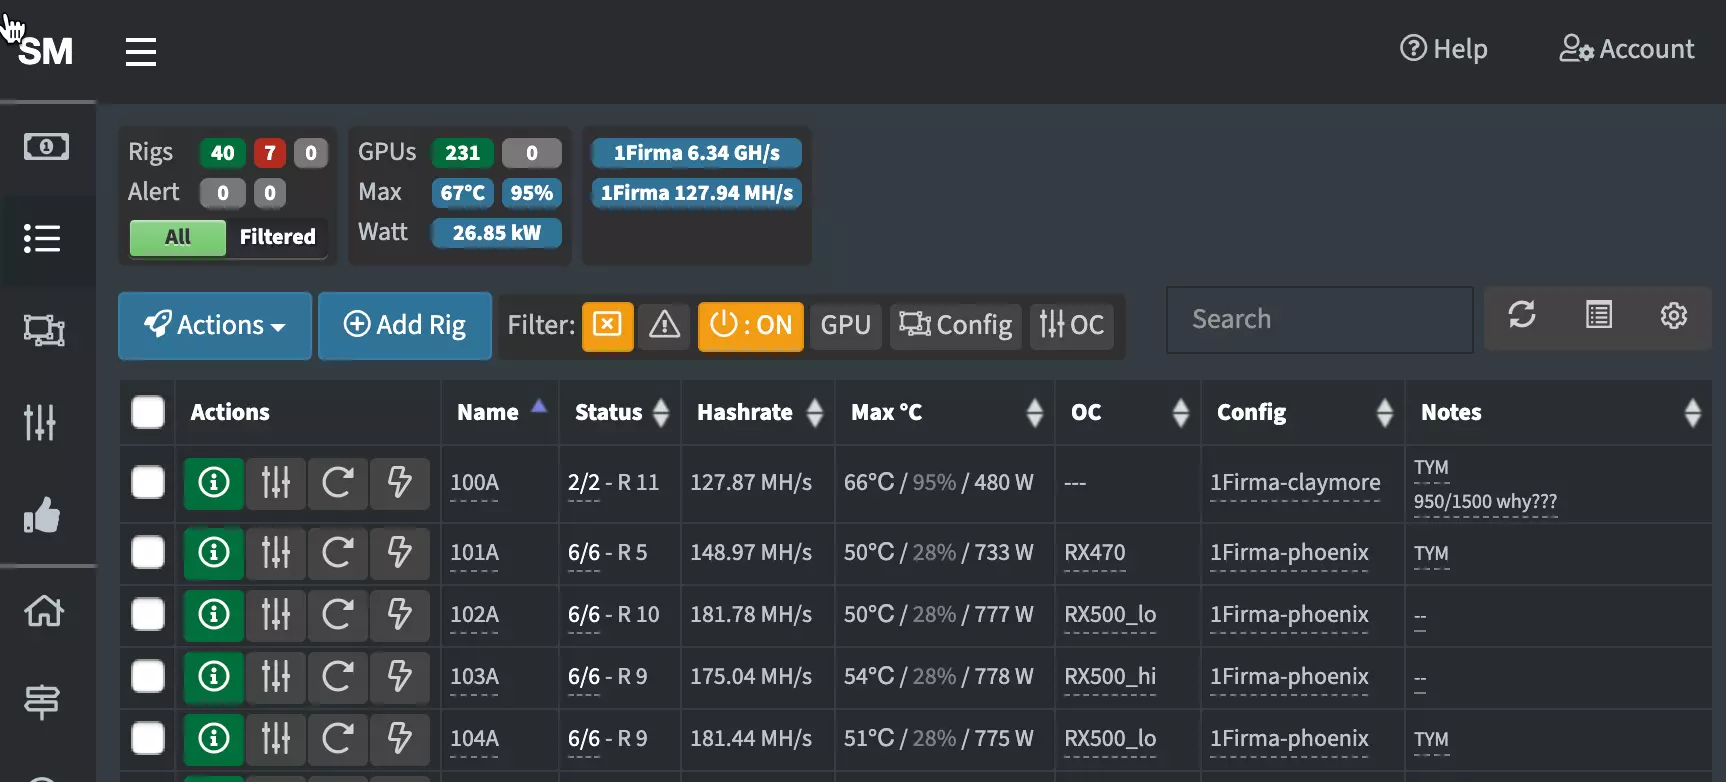This screenshot has height=782, width=1726.
Task: Open the hamburger menu
Action: coord(141,51)
